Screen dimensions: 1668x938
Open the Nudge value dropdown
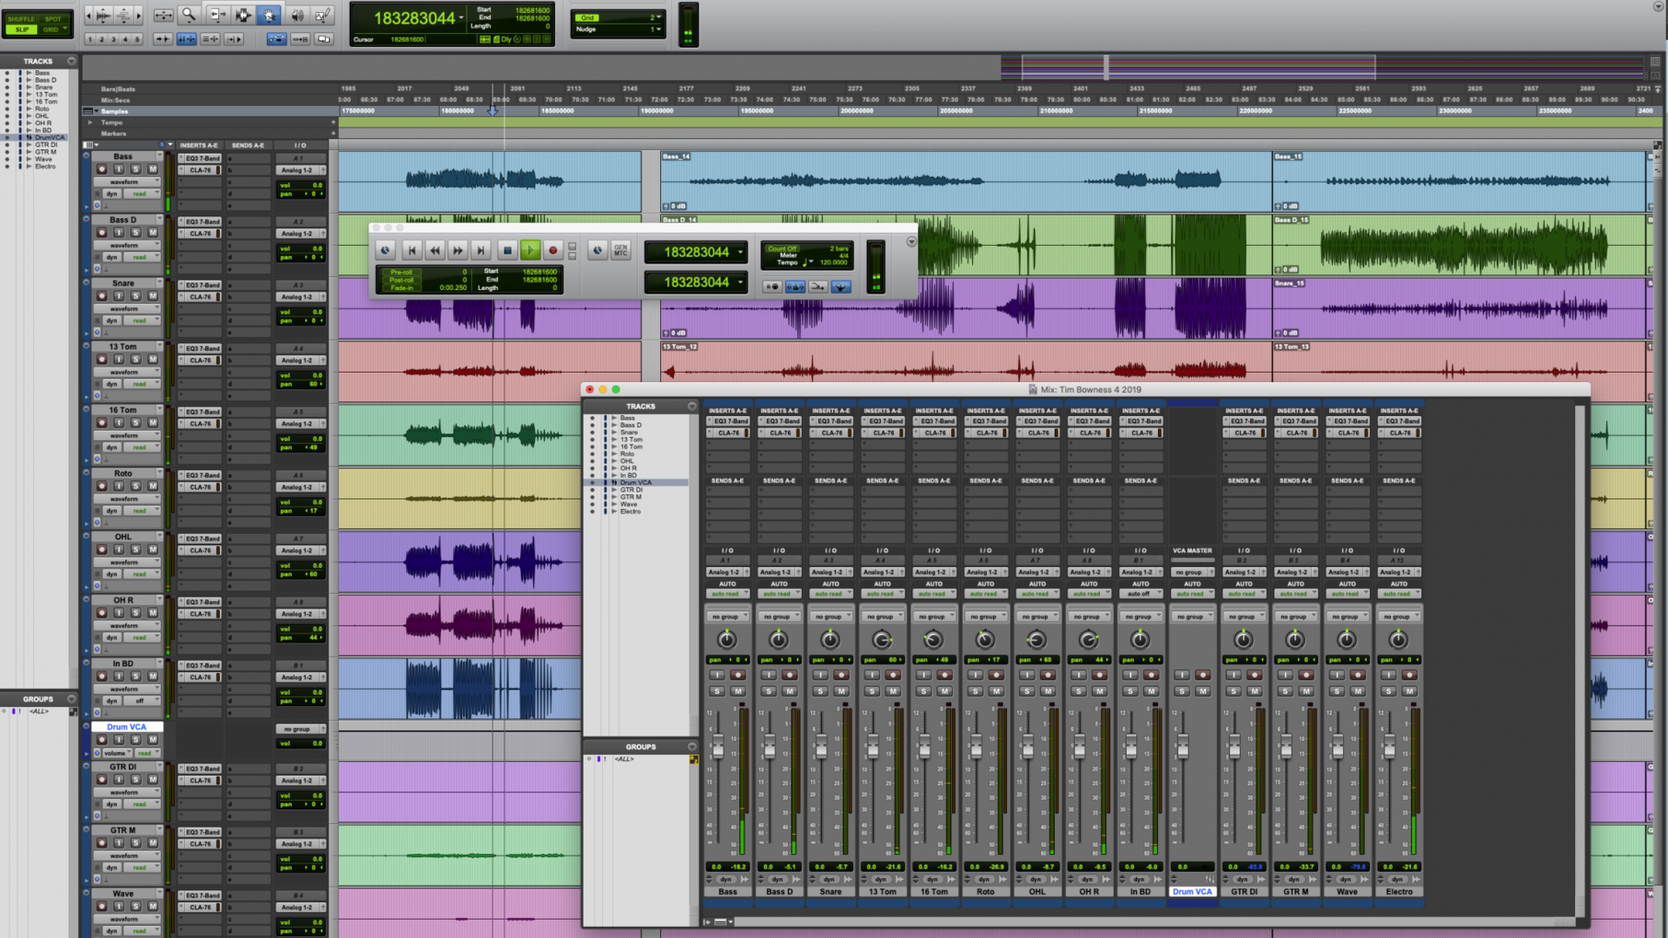pyautogui.click(x=658, y=29)
